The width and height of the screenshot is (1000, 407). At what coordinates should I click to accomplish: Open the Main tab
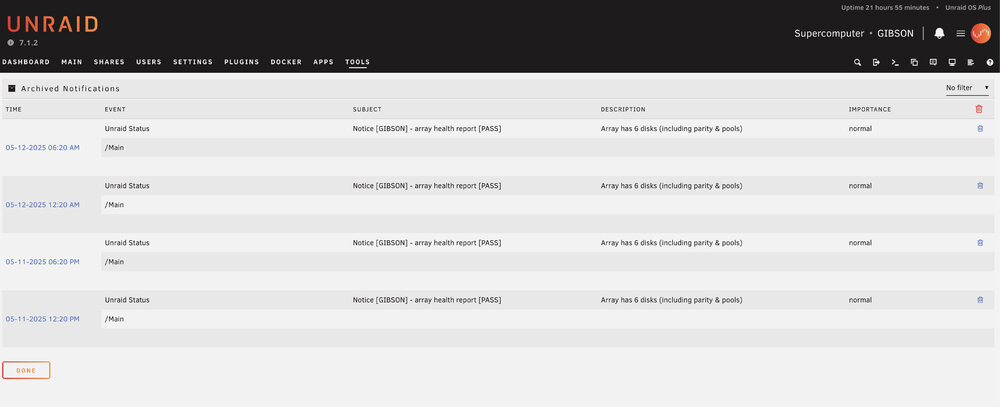tap(71, 62)
